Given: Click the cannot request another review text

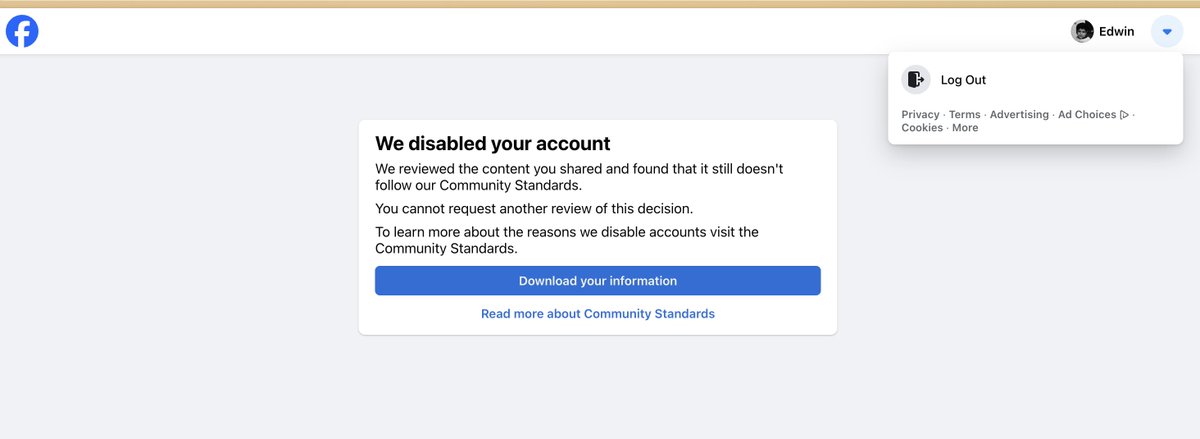Looking at the screenshot, I should coord(534,209).
